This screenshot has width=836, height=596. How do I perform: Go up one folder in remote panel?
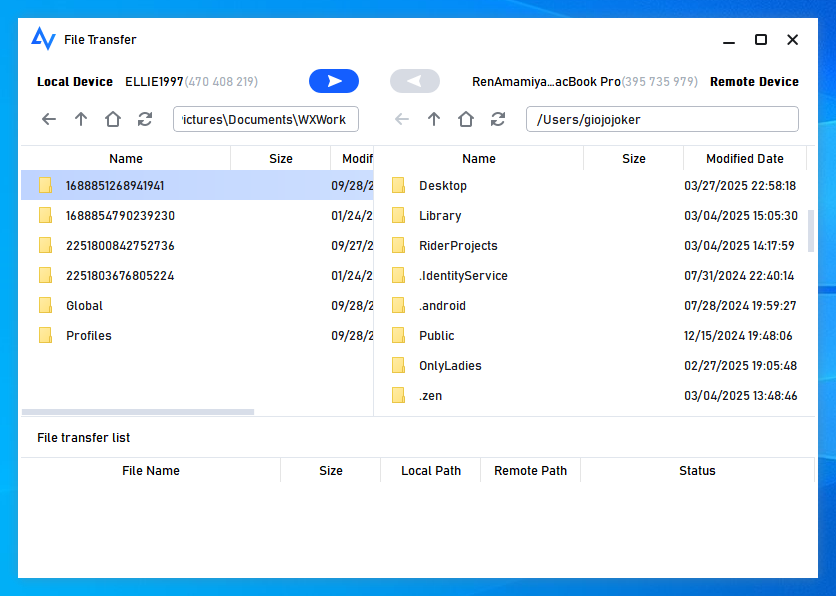tap(434, 120)
